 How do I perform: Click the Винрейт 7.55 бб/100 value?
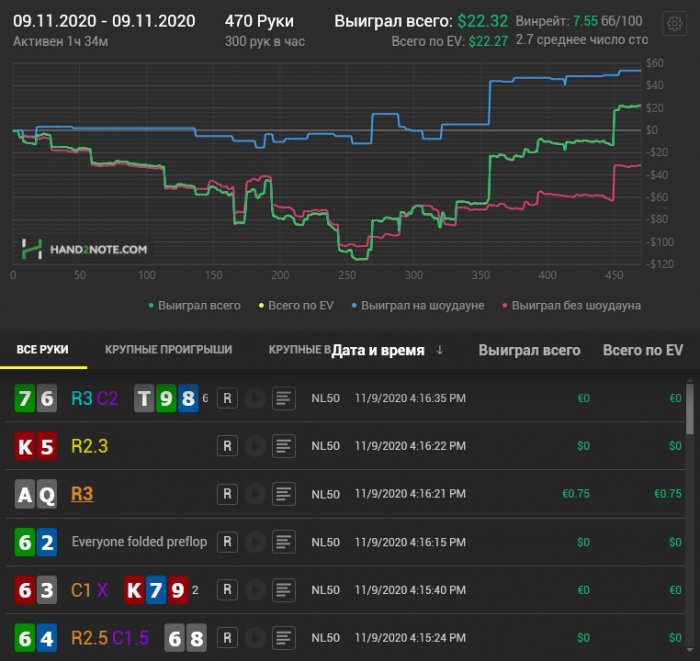(x=579, y=21)
